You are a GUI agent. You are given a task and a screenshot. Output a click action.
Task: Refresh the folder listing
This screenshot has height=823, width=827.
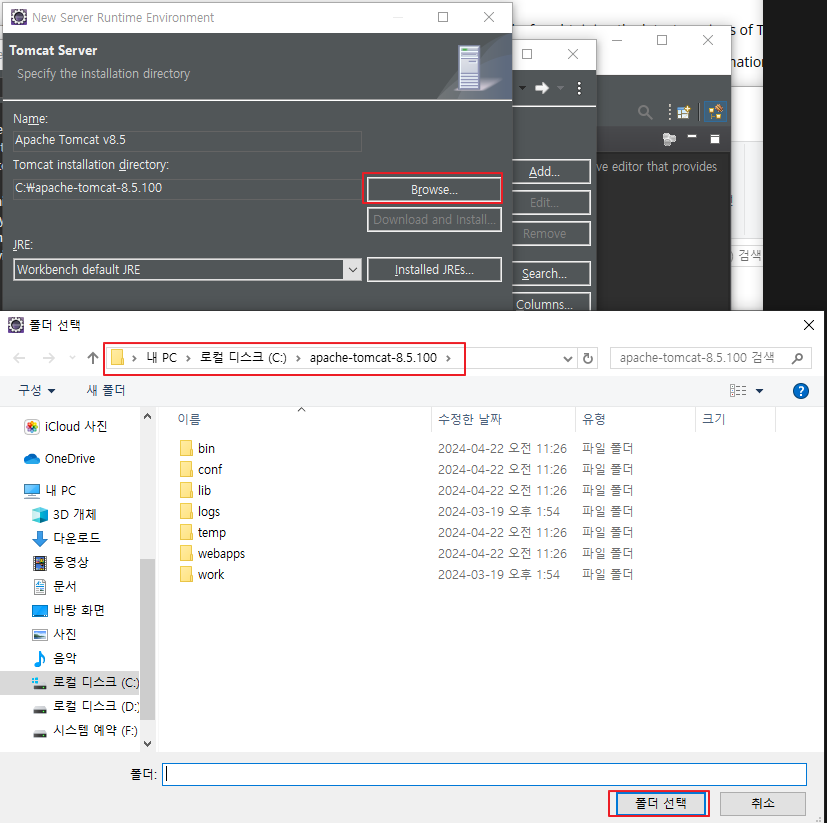[x=588, y=359]
